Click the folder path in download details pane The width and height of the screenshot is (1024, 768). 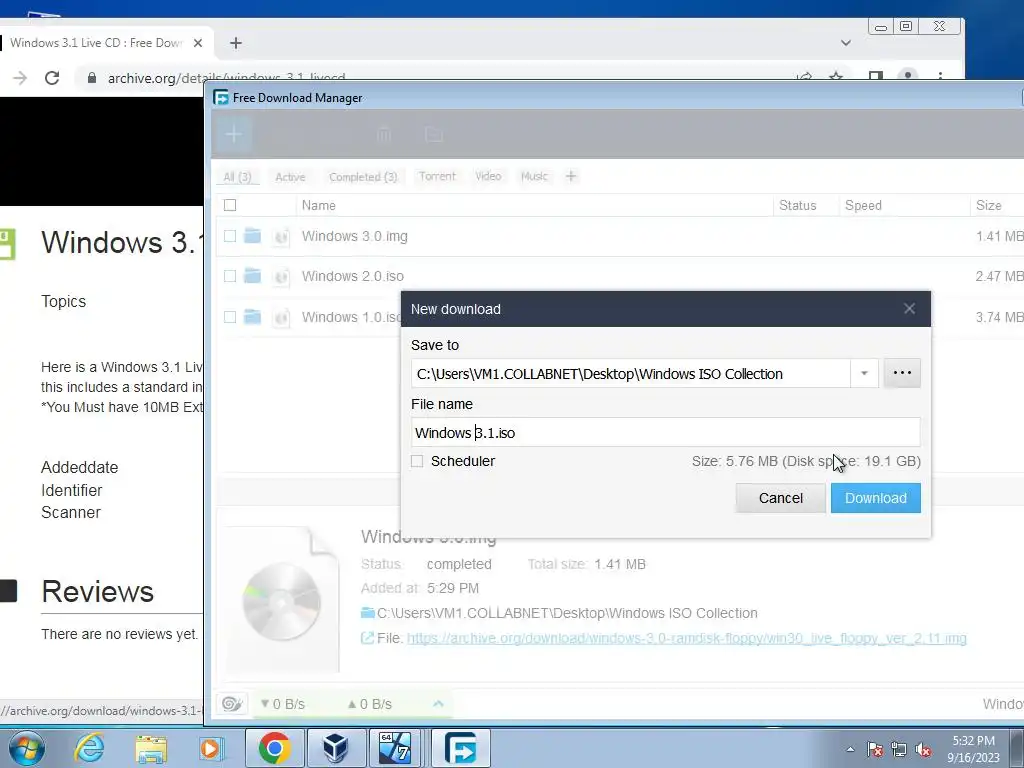click(567, 613)
